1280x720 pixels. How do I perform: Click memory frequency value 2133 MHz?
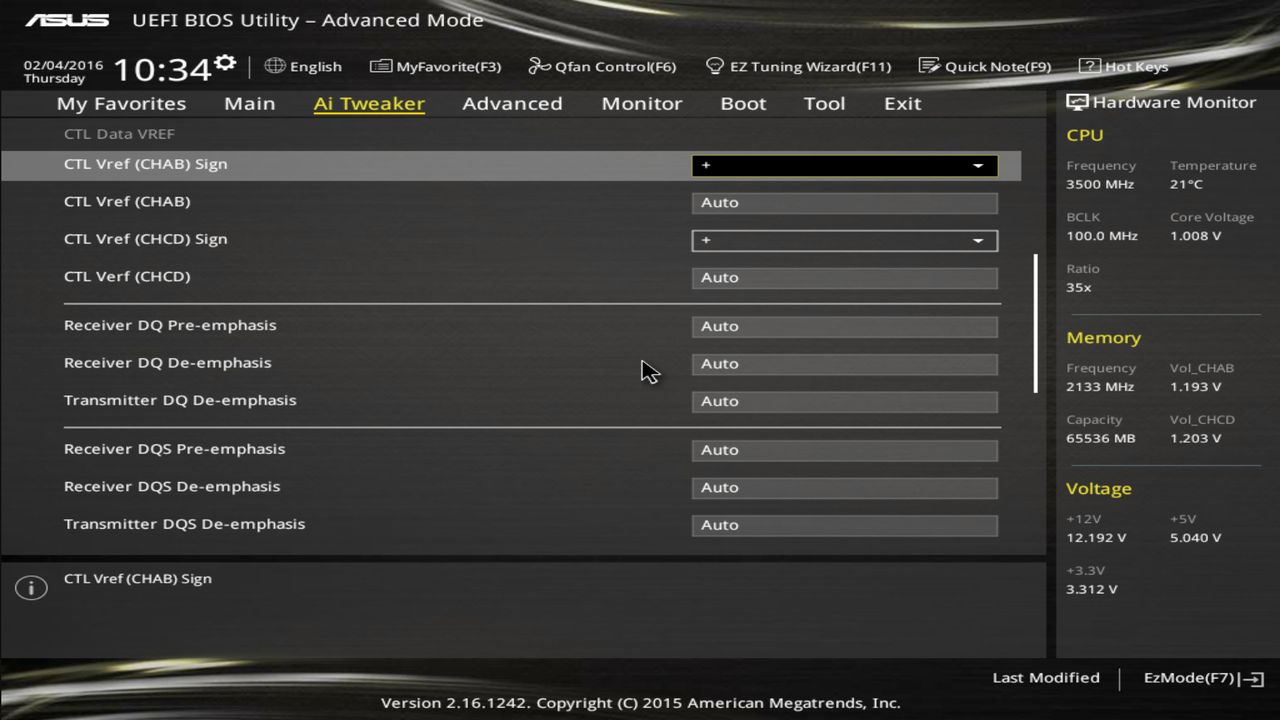click(1100, 386)
